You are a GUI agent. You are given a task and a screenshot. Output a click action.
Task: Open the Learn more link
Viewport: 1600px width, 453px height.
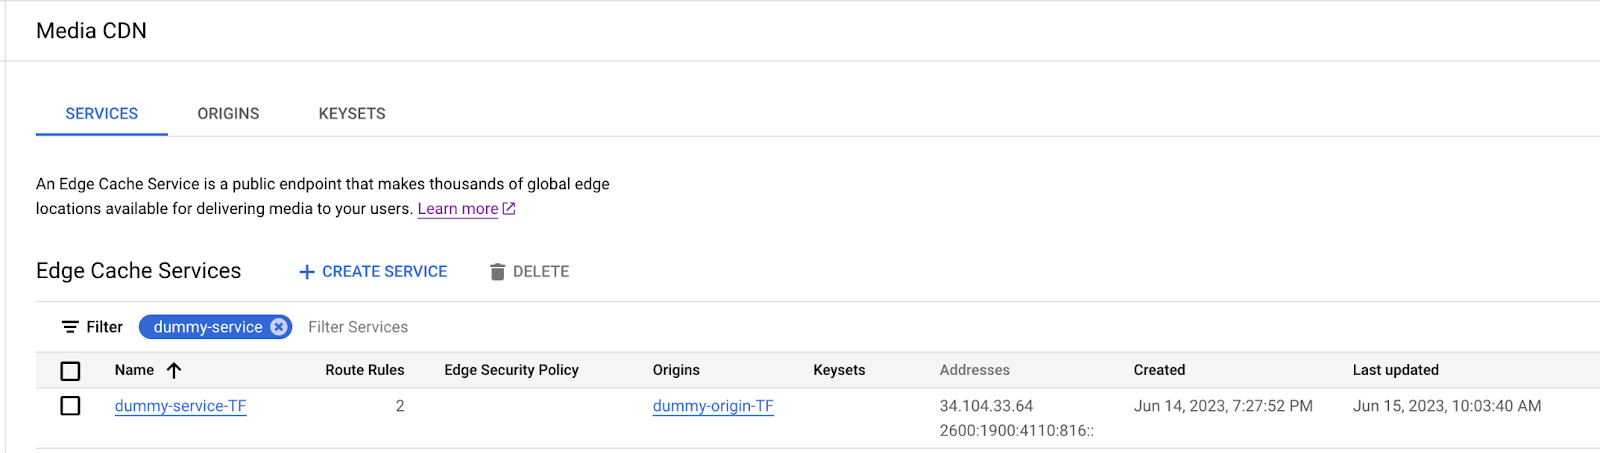pyautogui.click(x=457, y=209)
